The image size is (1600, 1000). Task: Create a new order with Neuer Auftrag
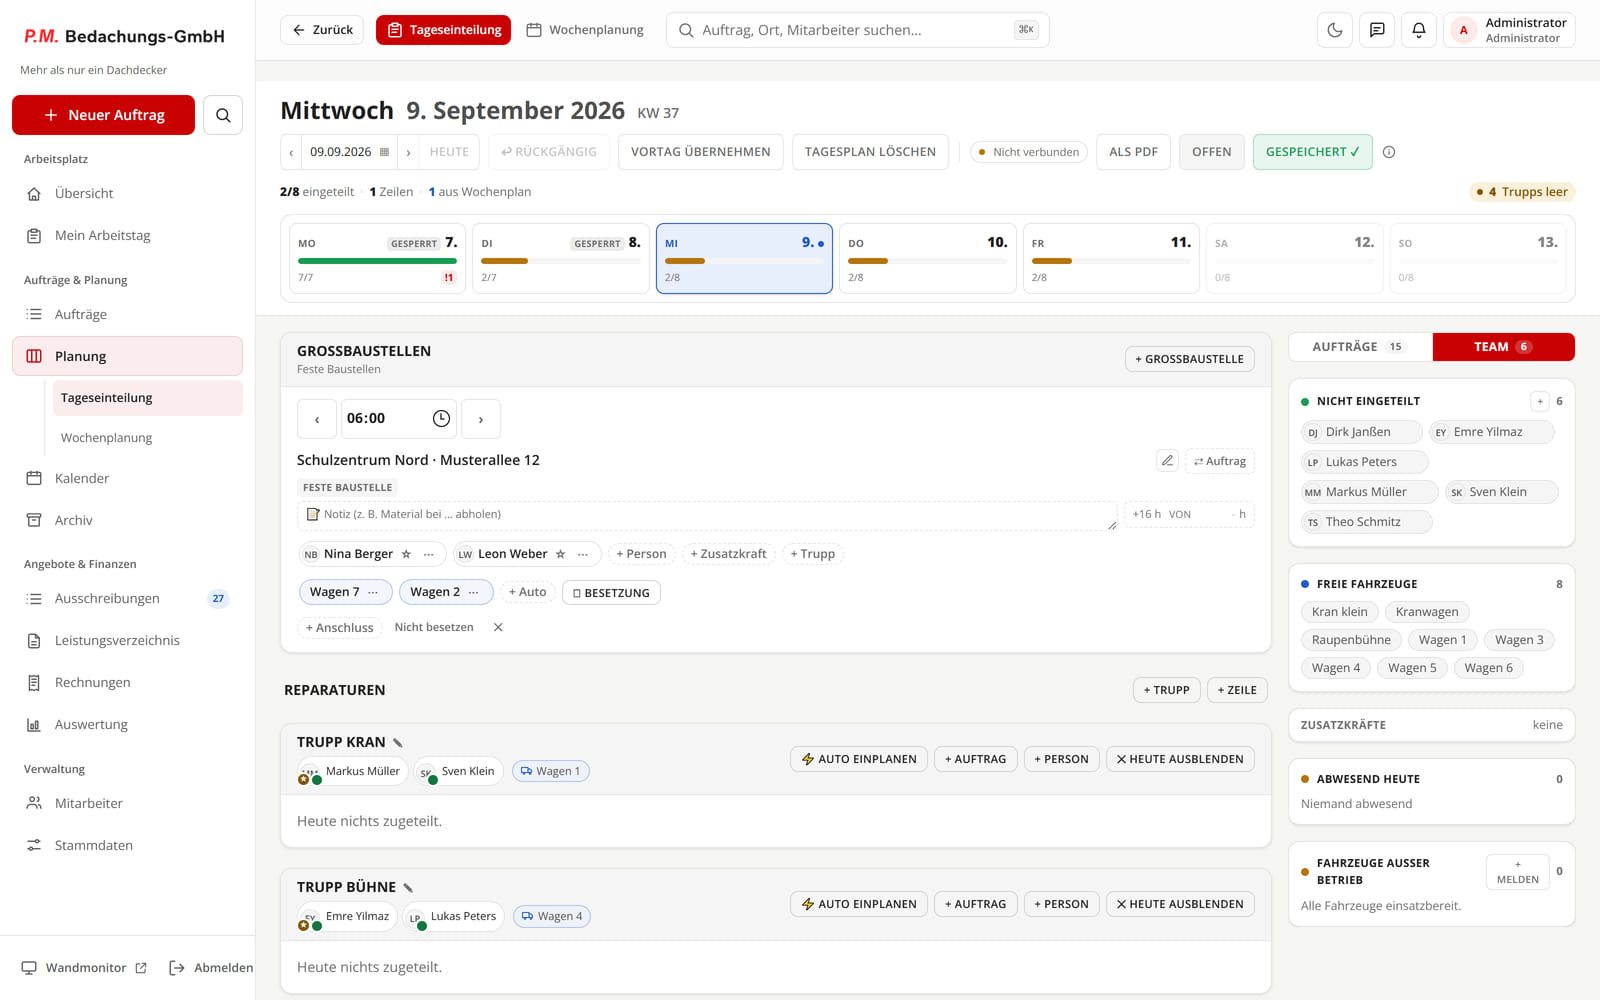point(104,115)
